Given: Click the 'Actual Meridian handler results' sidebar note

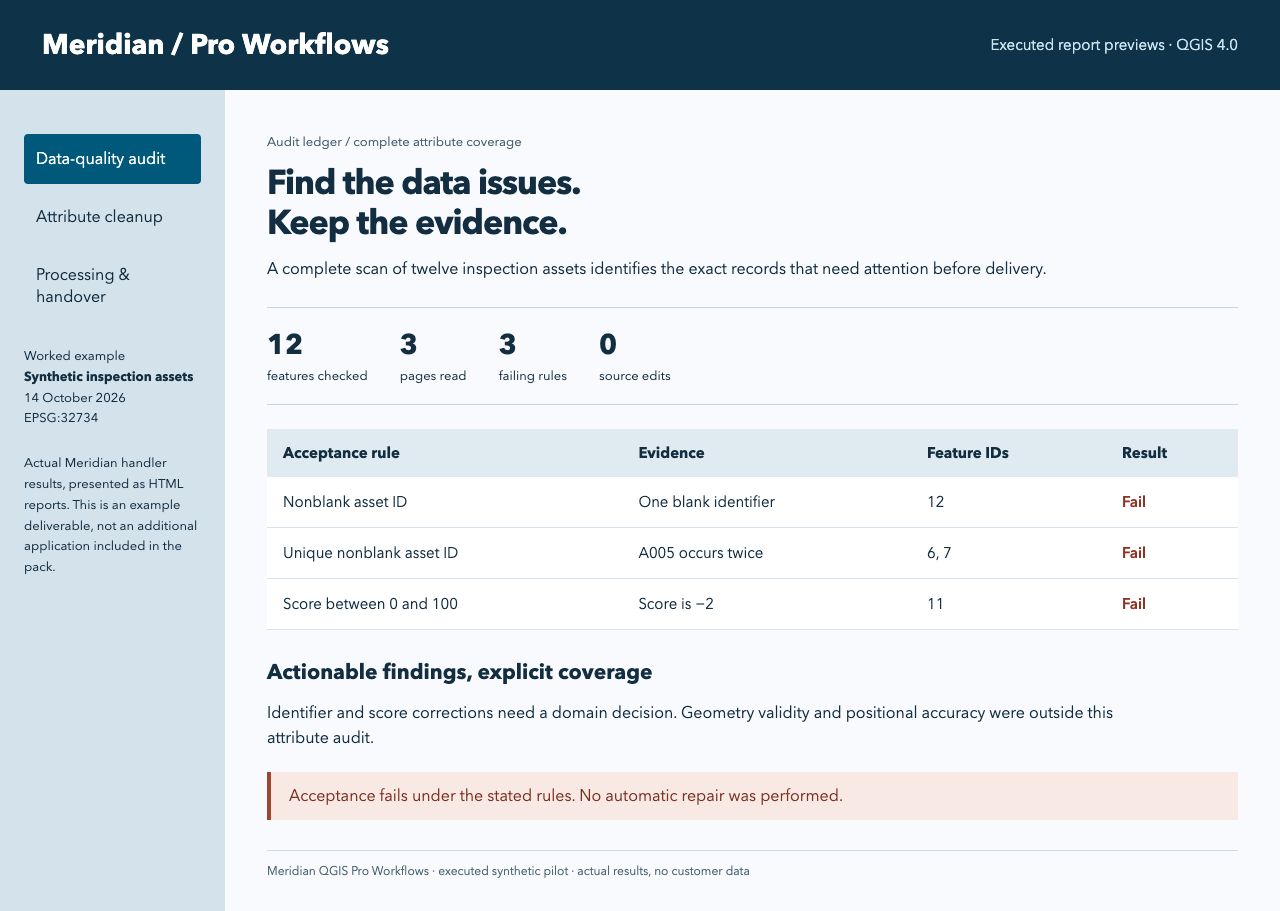Looking at the screenshot, I should (x=110, y=515).
